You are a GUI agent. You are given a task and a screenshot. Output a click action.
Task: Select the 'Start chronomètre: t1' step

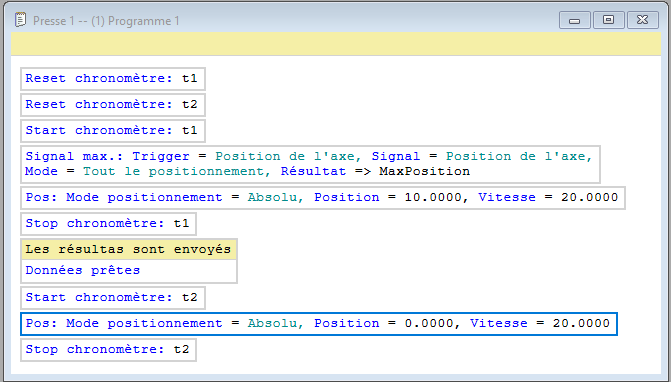coord(113,131)
